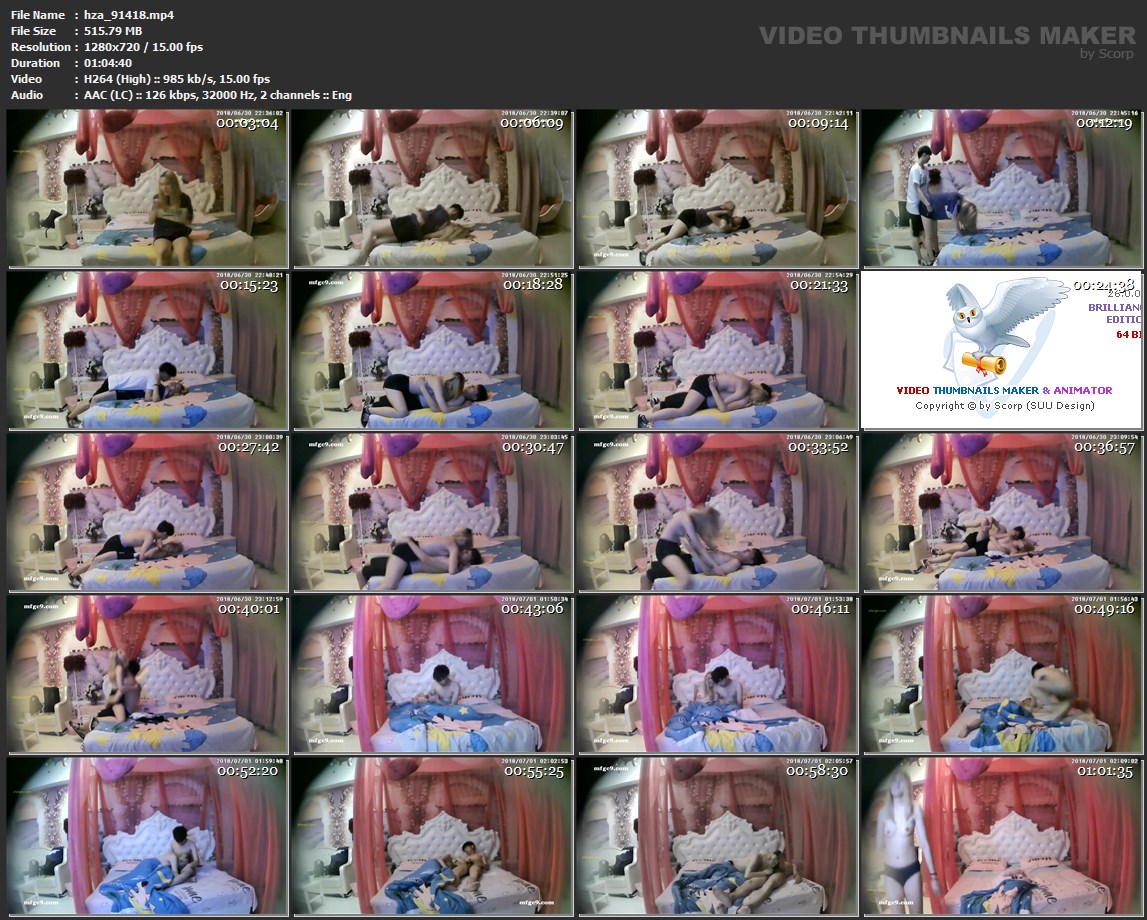The image size is (1147, 920).
Task: Choose the thumbnail stamped 00:40:01
Action: (148, 674)
